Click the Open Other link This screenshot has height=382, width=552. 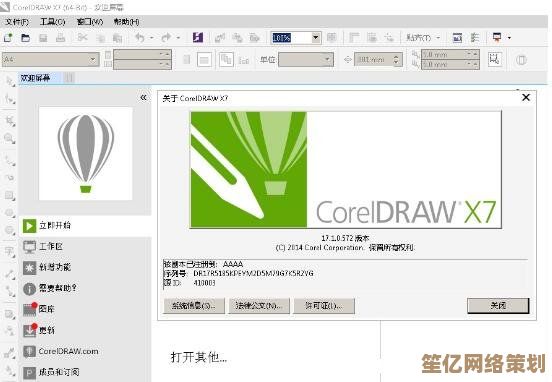pos(199,357)
